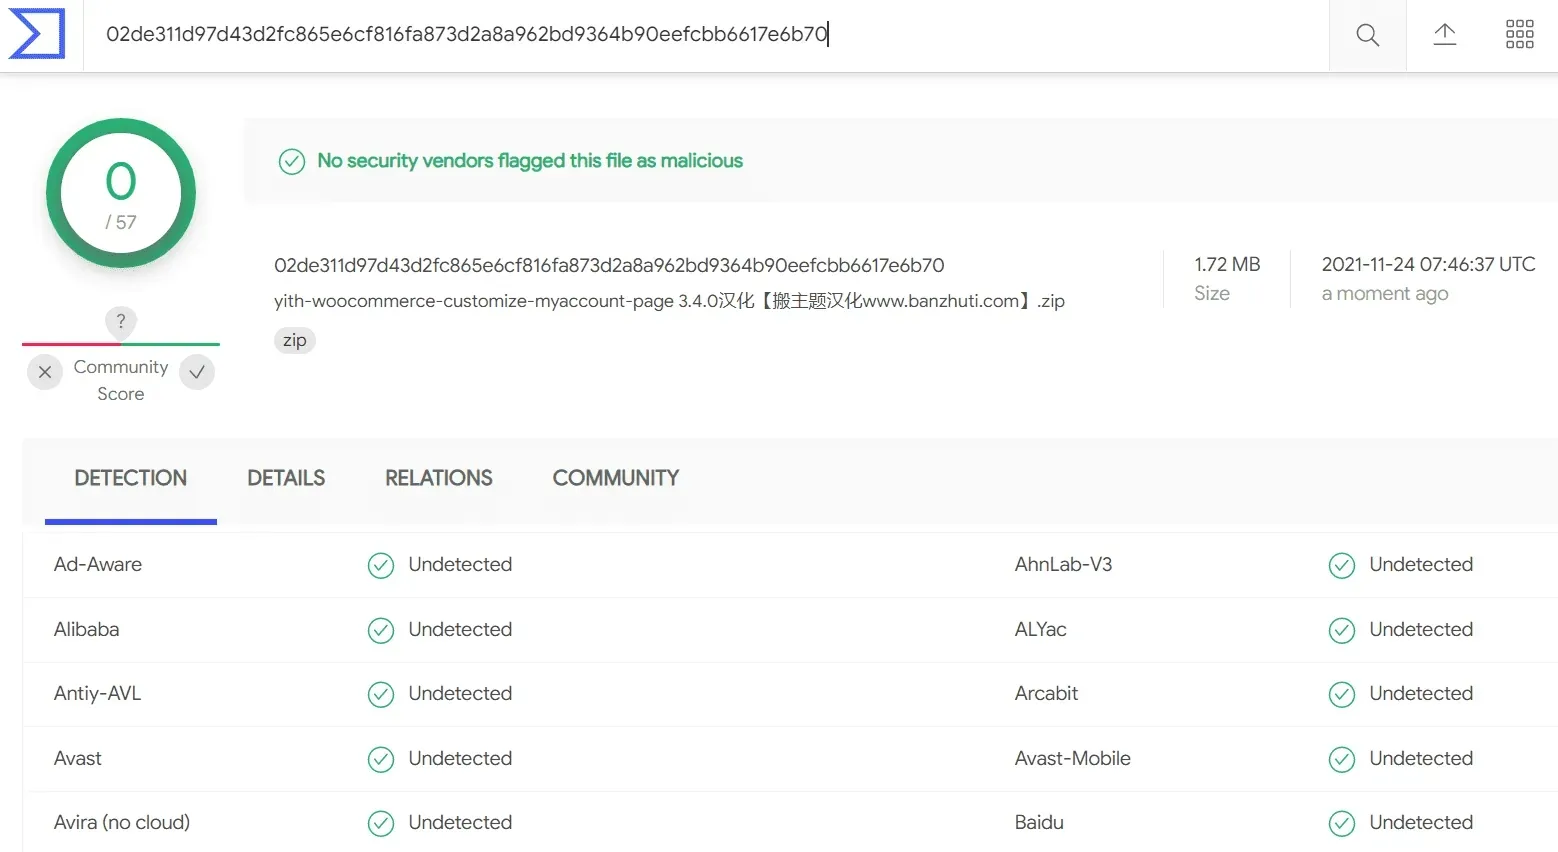Image resolution: width=1558 pixels, height=852 pixels.
Task: Click the Alibaba vendor name
Action: pos(87,629)
